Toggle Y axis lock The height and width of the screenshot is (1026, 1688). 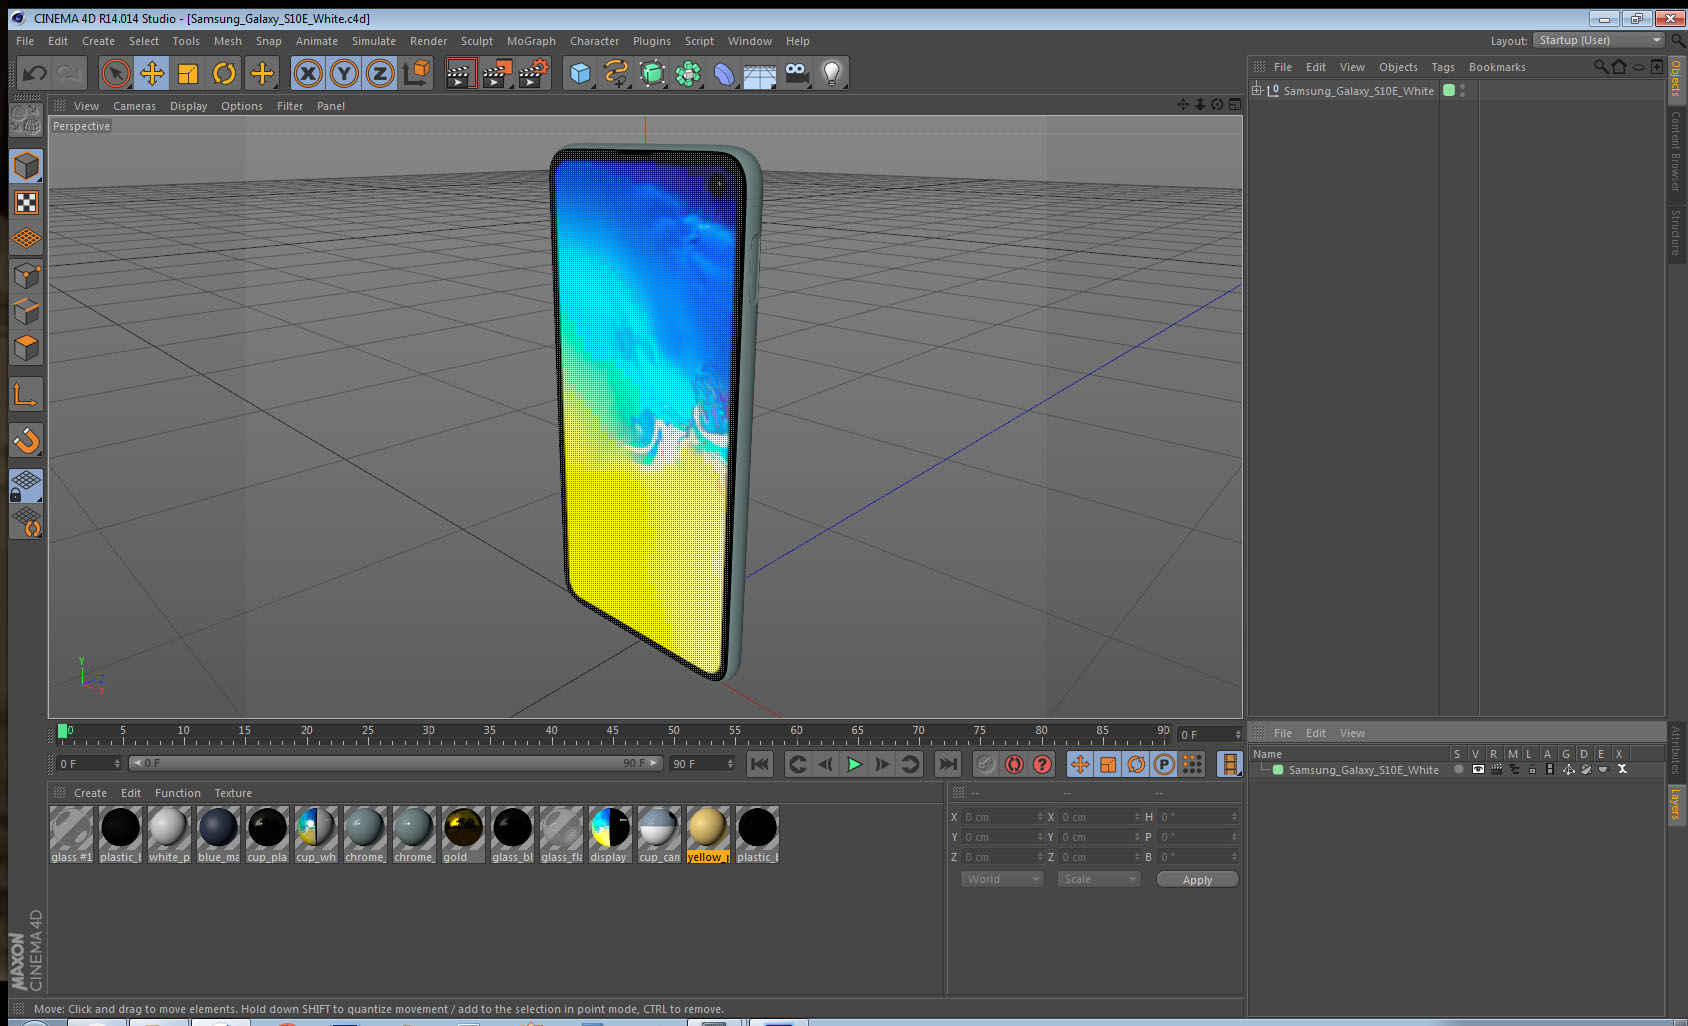point(344,73)
